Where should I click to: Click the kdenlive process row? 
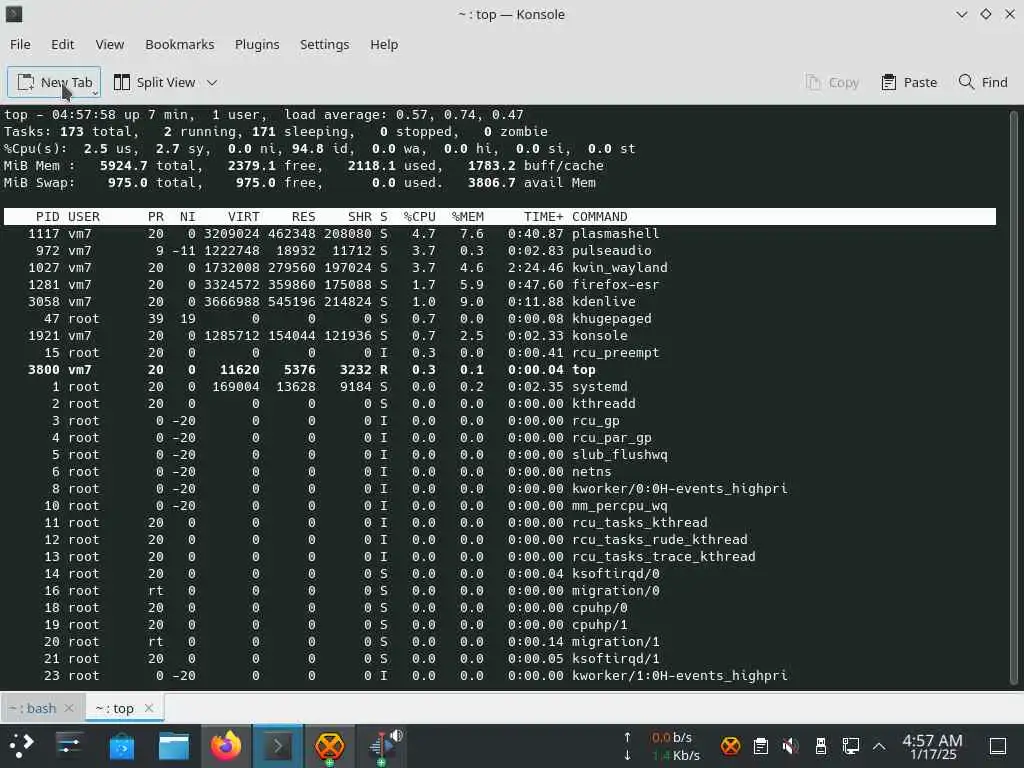click(x=500, y=302)
